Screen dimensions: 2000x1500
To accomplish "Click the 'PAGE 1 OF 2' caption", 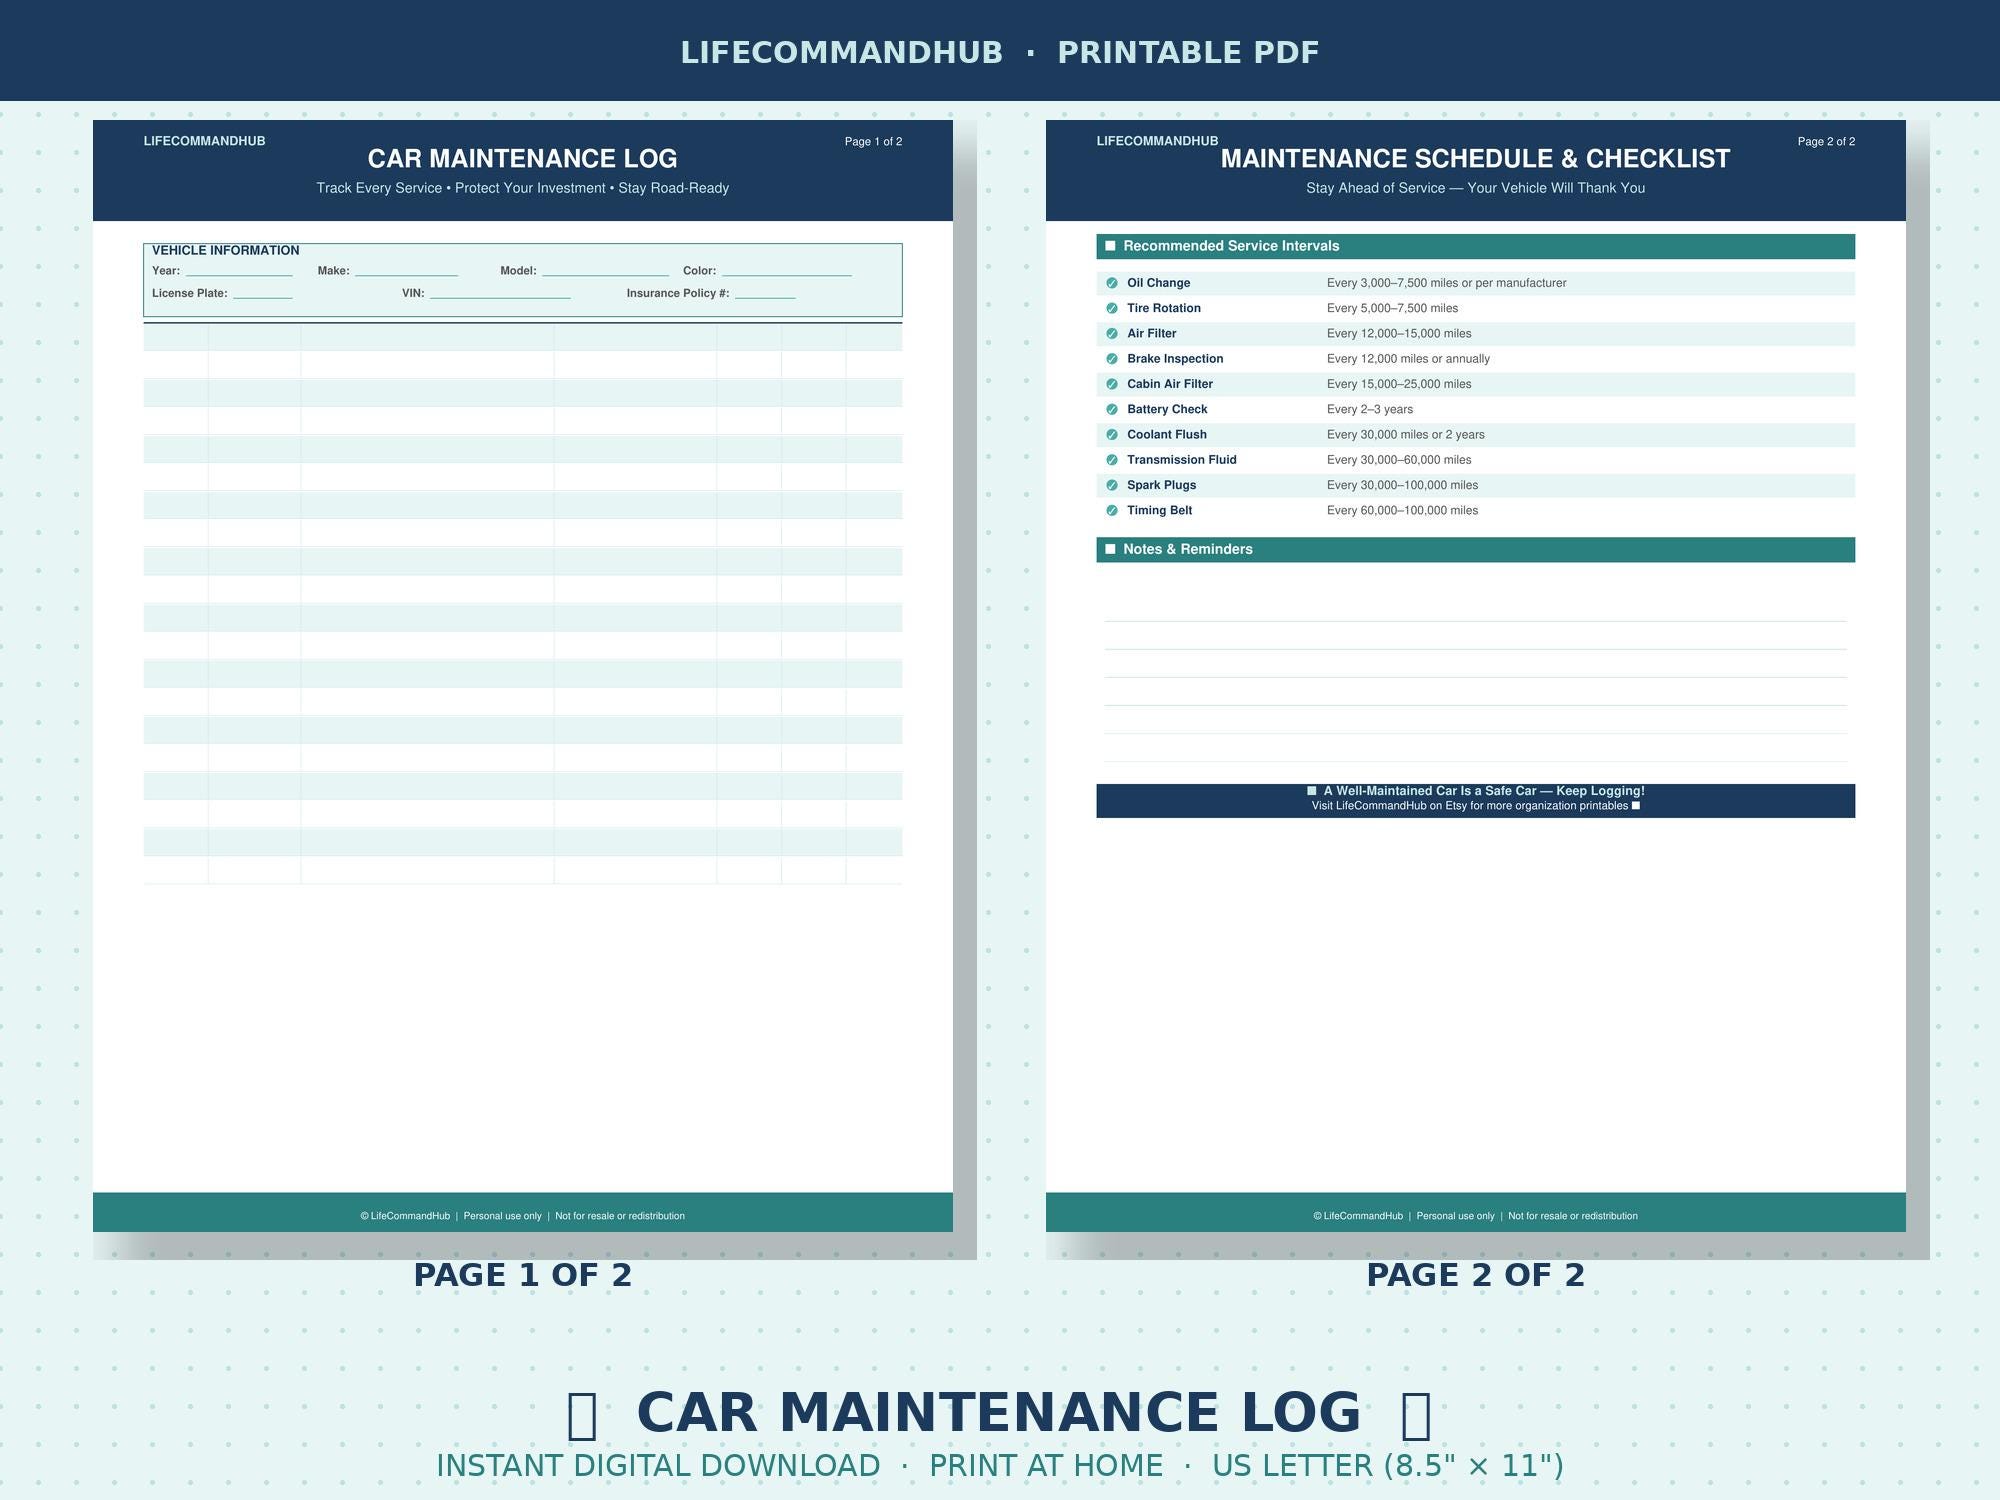I will click(523, 1275).
